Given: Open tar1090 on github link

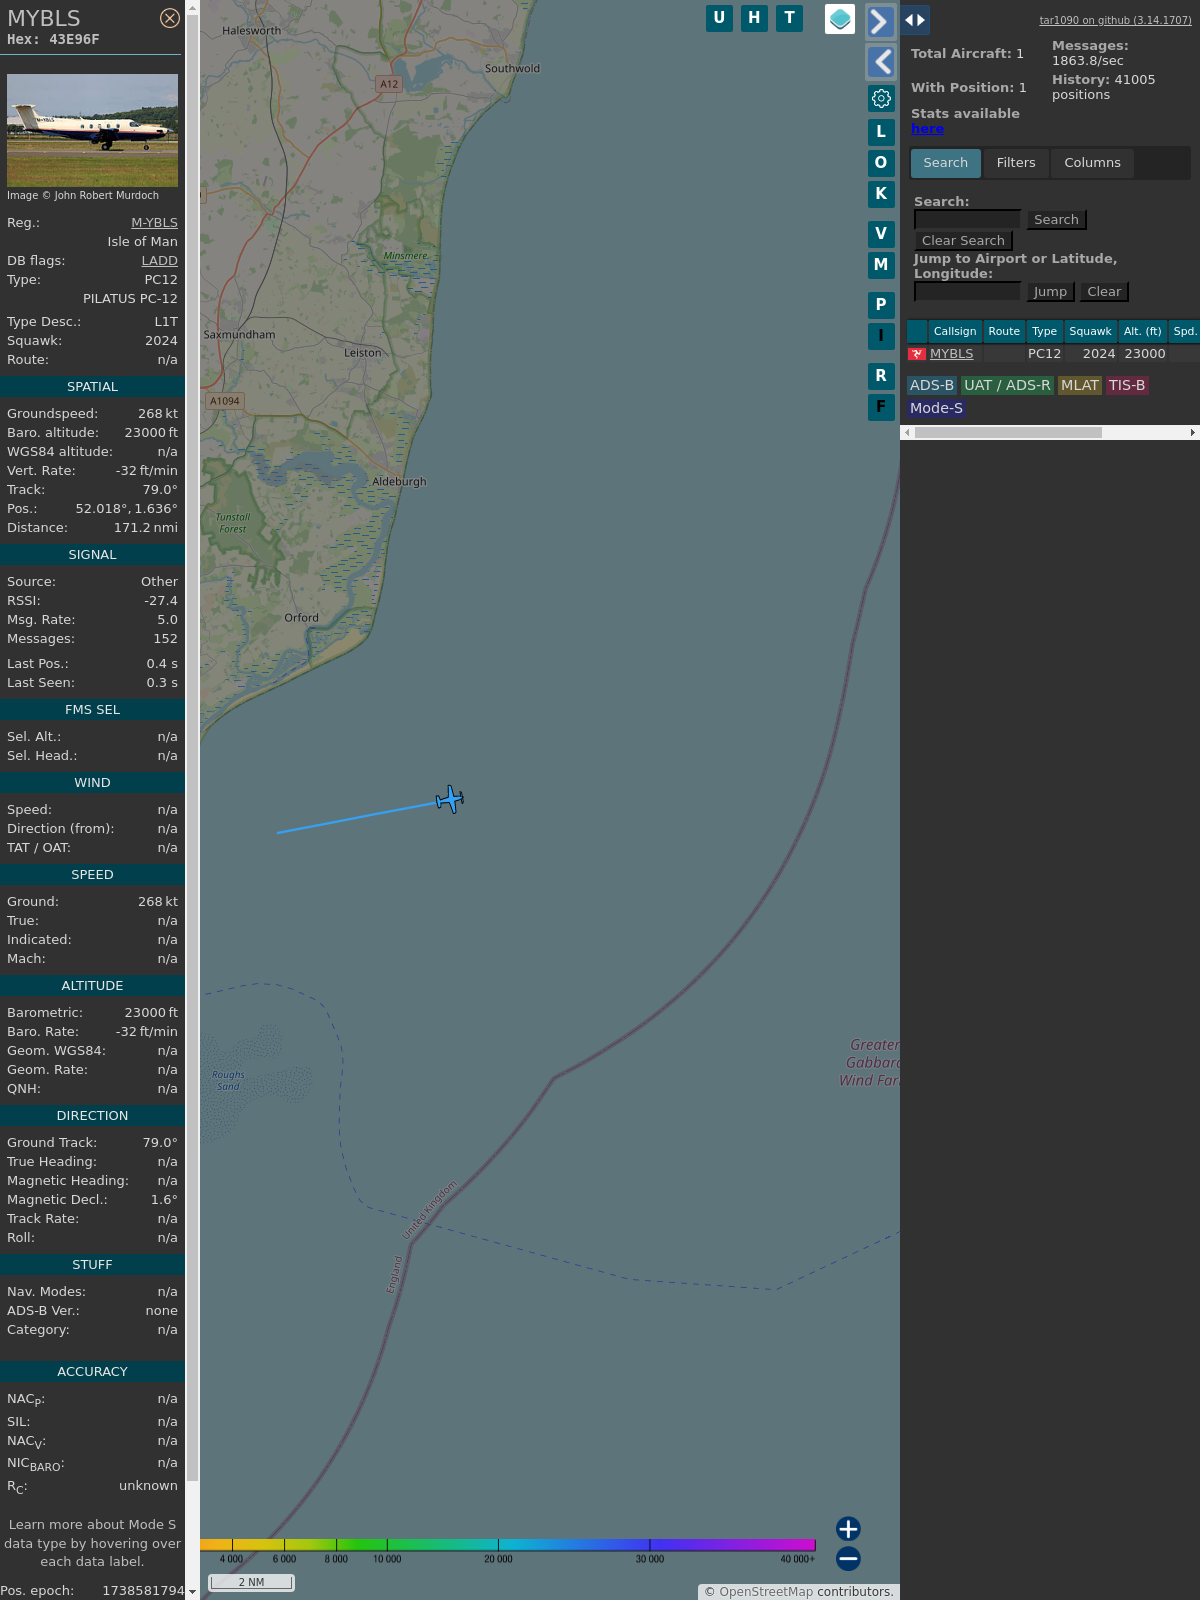Looking at the screenshot, I should tap(1115, 20).
